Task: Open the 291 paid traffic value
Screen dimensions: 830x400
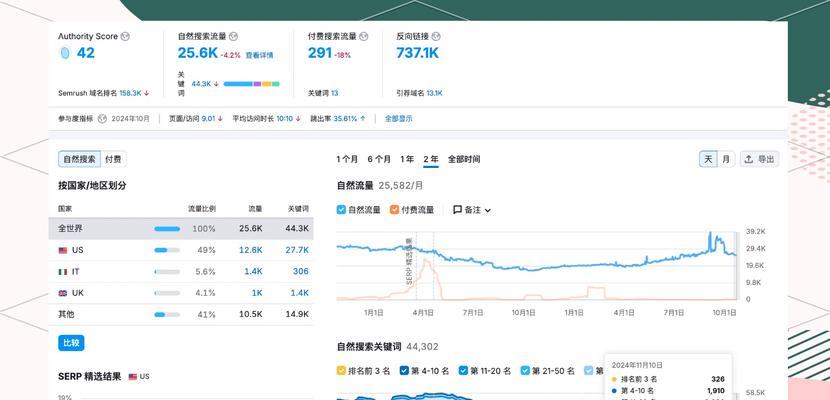Action: (x=320, y=53)
